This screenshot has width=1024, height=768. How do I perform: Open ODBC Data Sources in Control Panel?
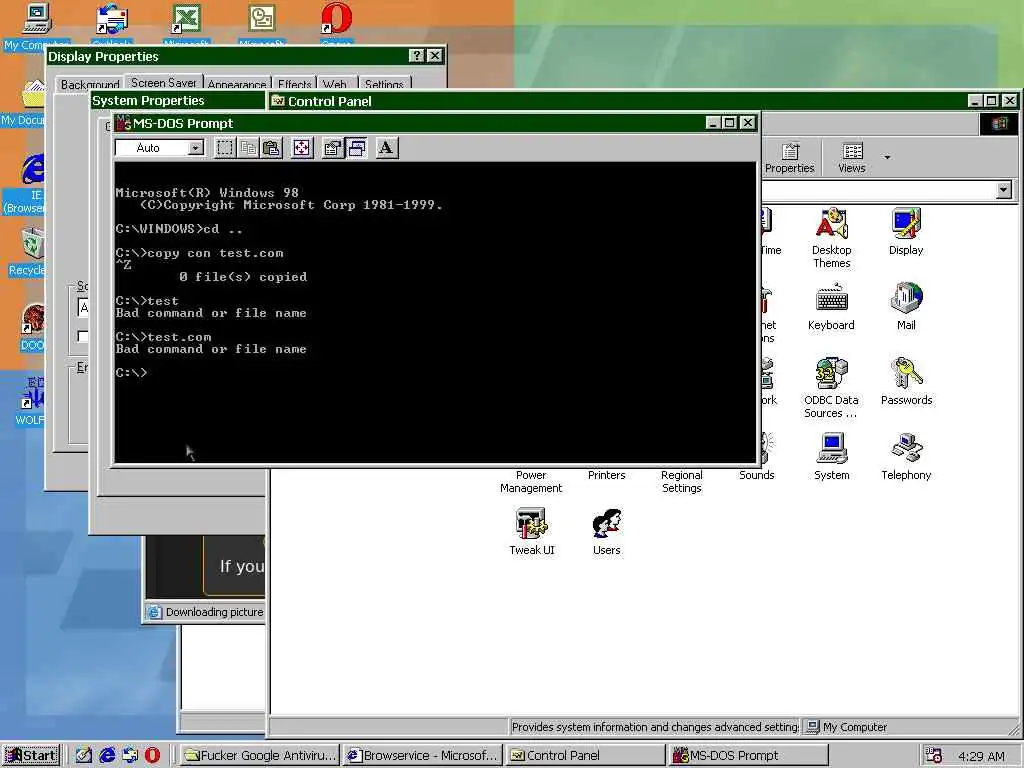(x=831, y=388)
